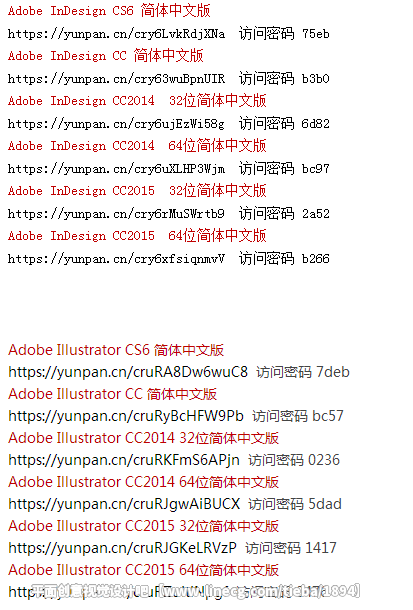The height and width of the screenshot is (610, 413).
Task: Open the Illustrator CC cruRyBcHFW9Pb link
Action: [126, 416]
